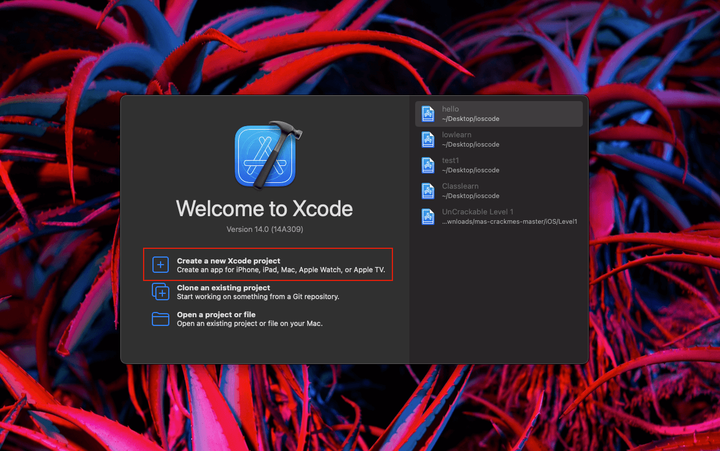Click the UnCrackable Level 1 project icon
The width and height of the screenshot is (720, 451).
click(428, 217)
